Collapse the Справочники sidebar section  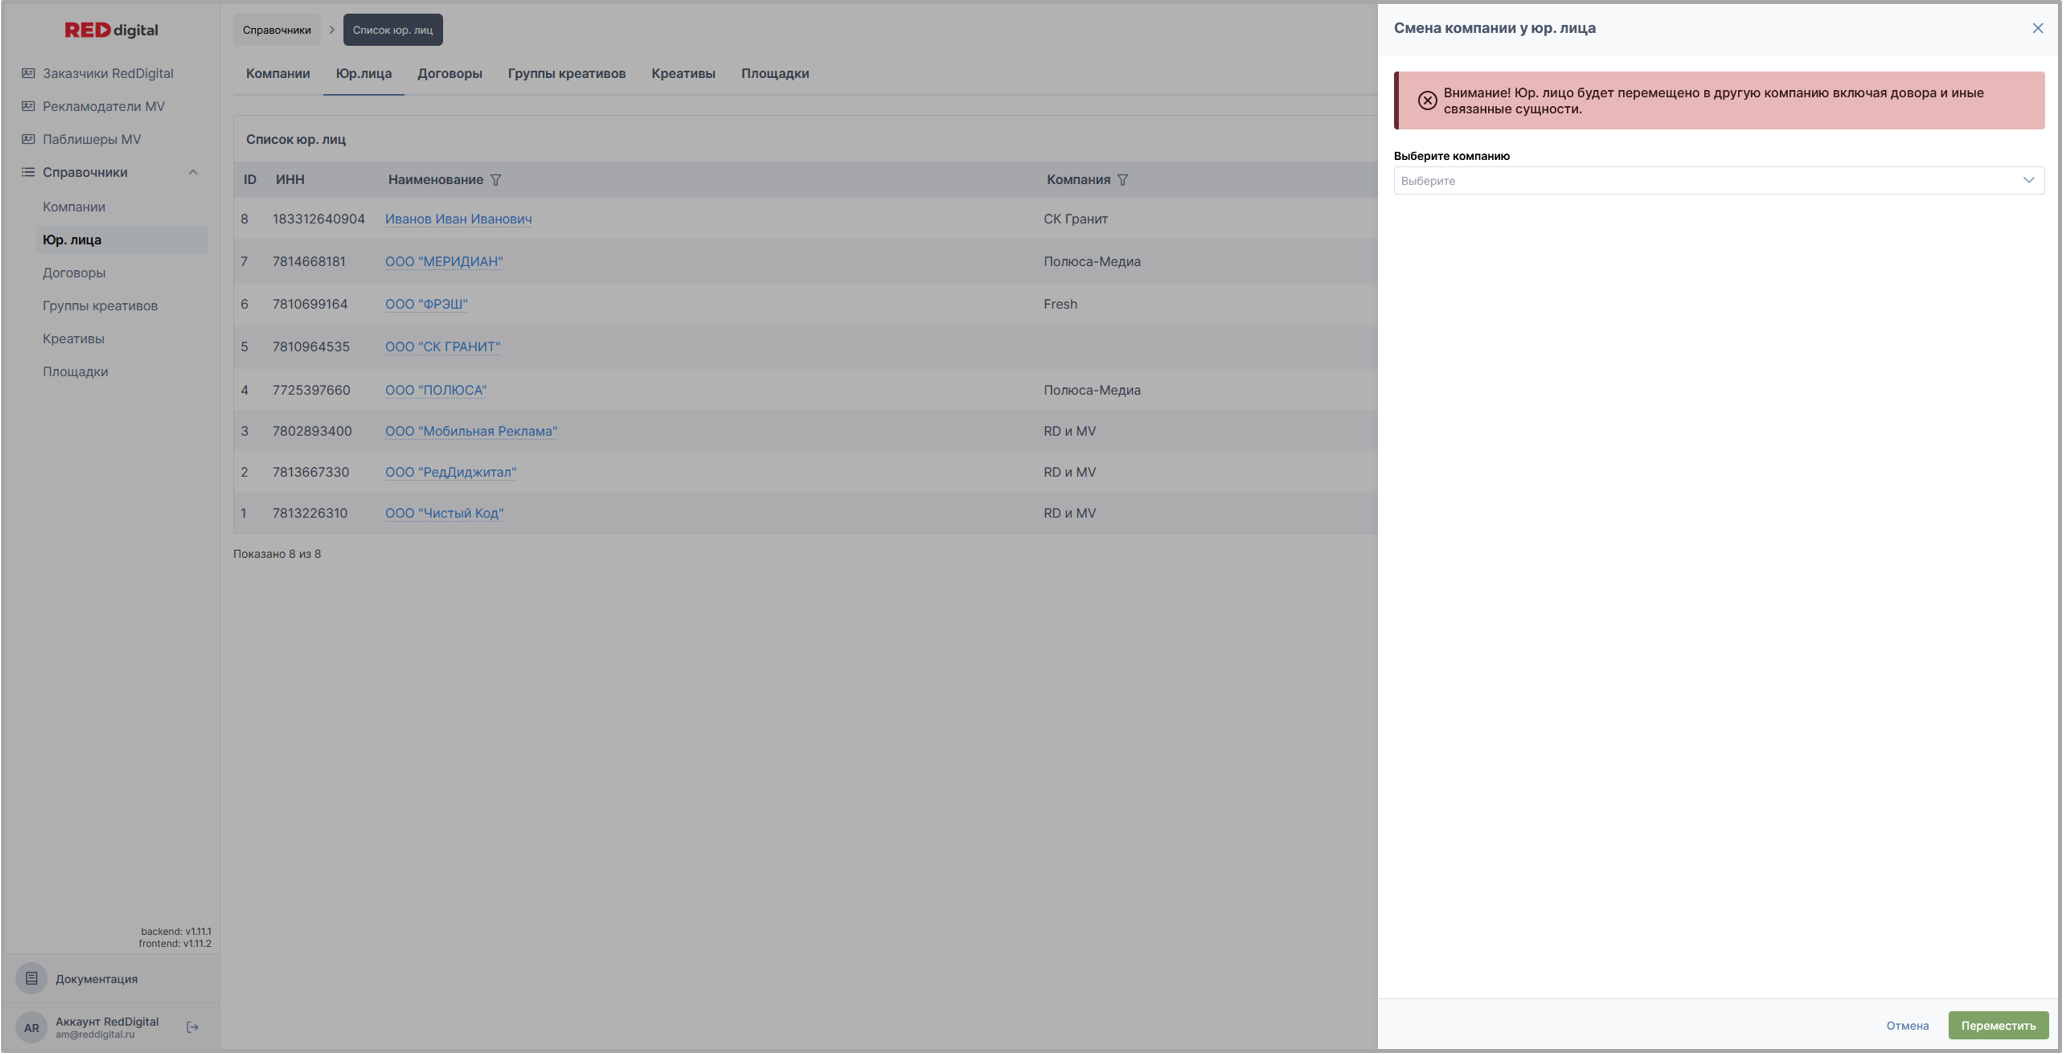tap(193, 172)
